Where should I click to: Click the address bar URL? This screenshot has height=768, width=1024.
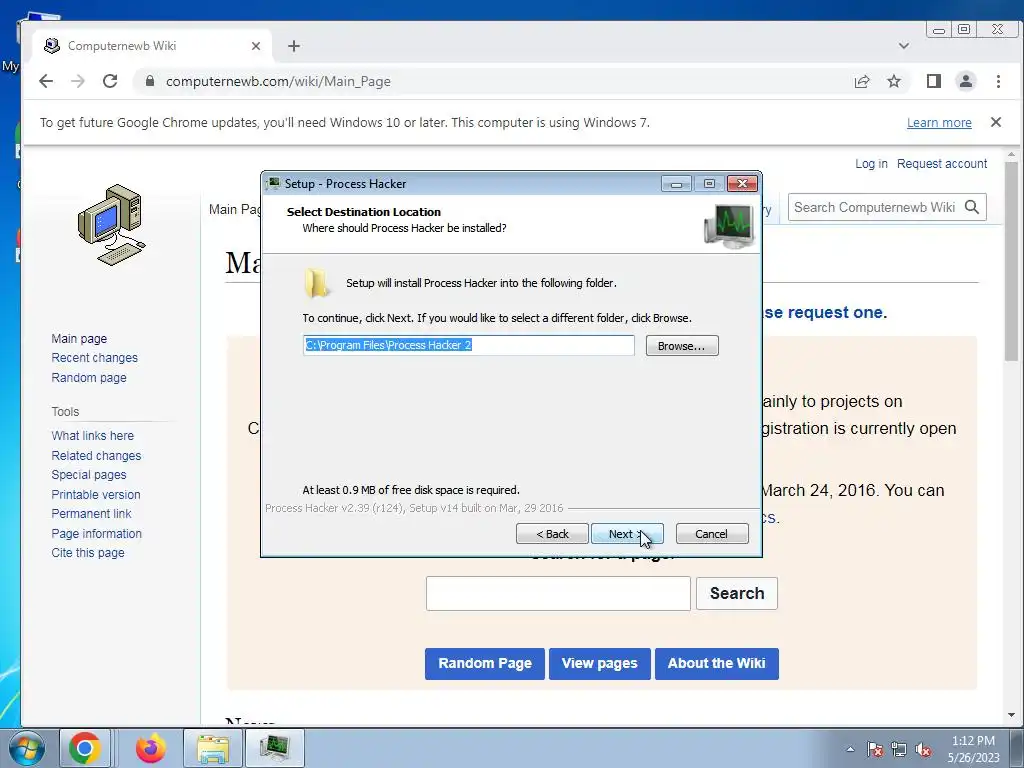[278, 81]
